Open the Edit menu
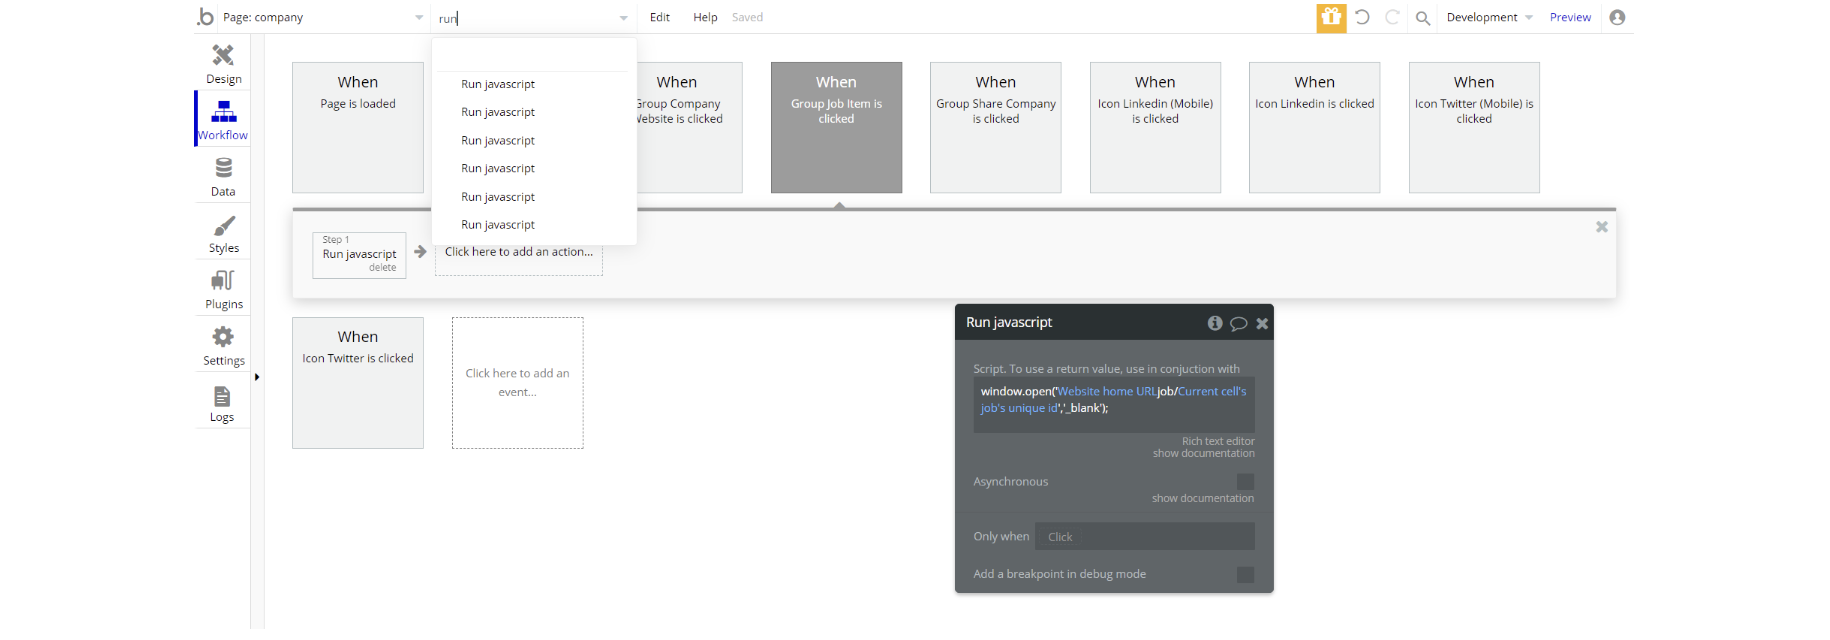Screen dimensions: 1830x640 pyautogui.click(x=660, y=18)
